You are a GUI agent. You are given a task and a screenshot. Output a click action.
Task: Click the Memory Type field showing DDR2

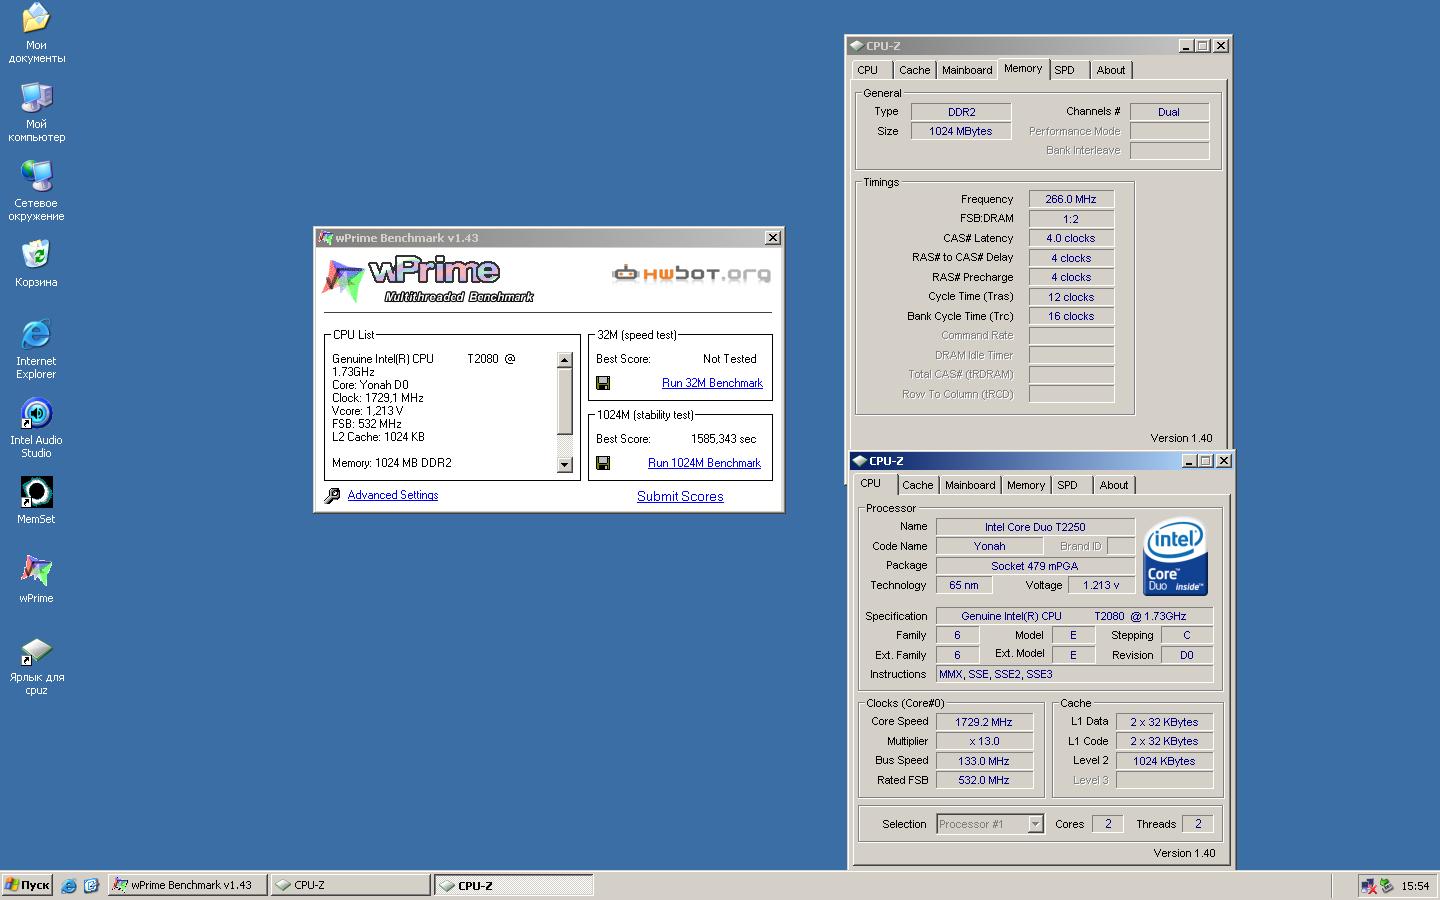[x=961, y=112]
